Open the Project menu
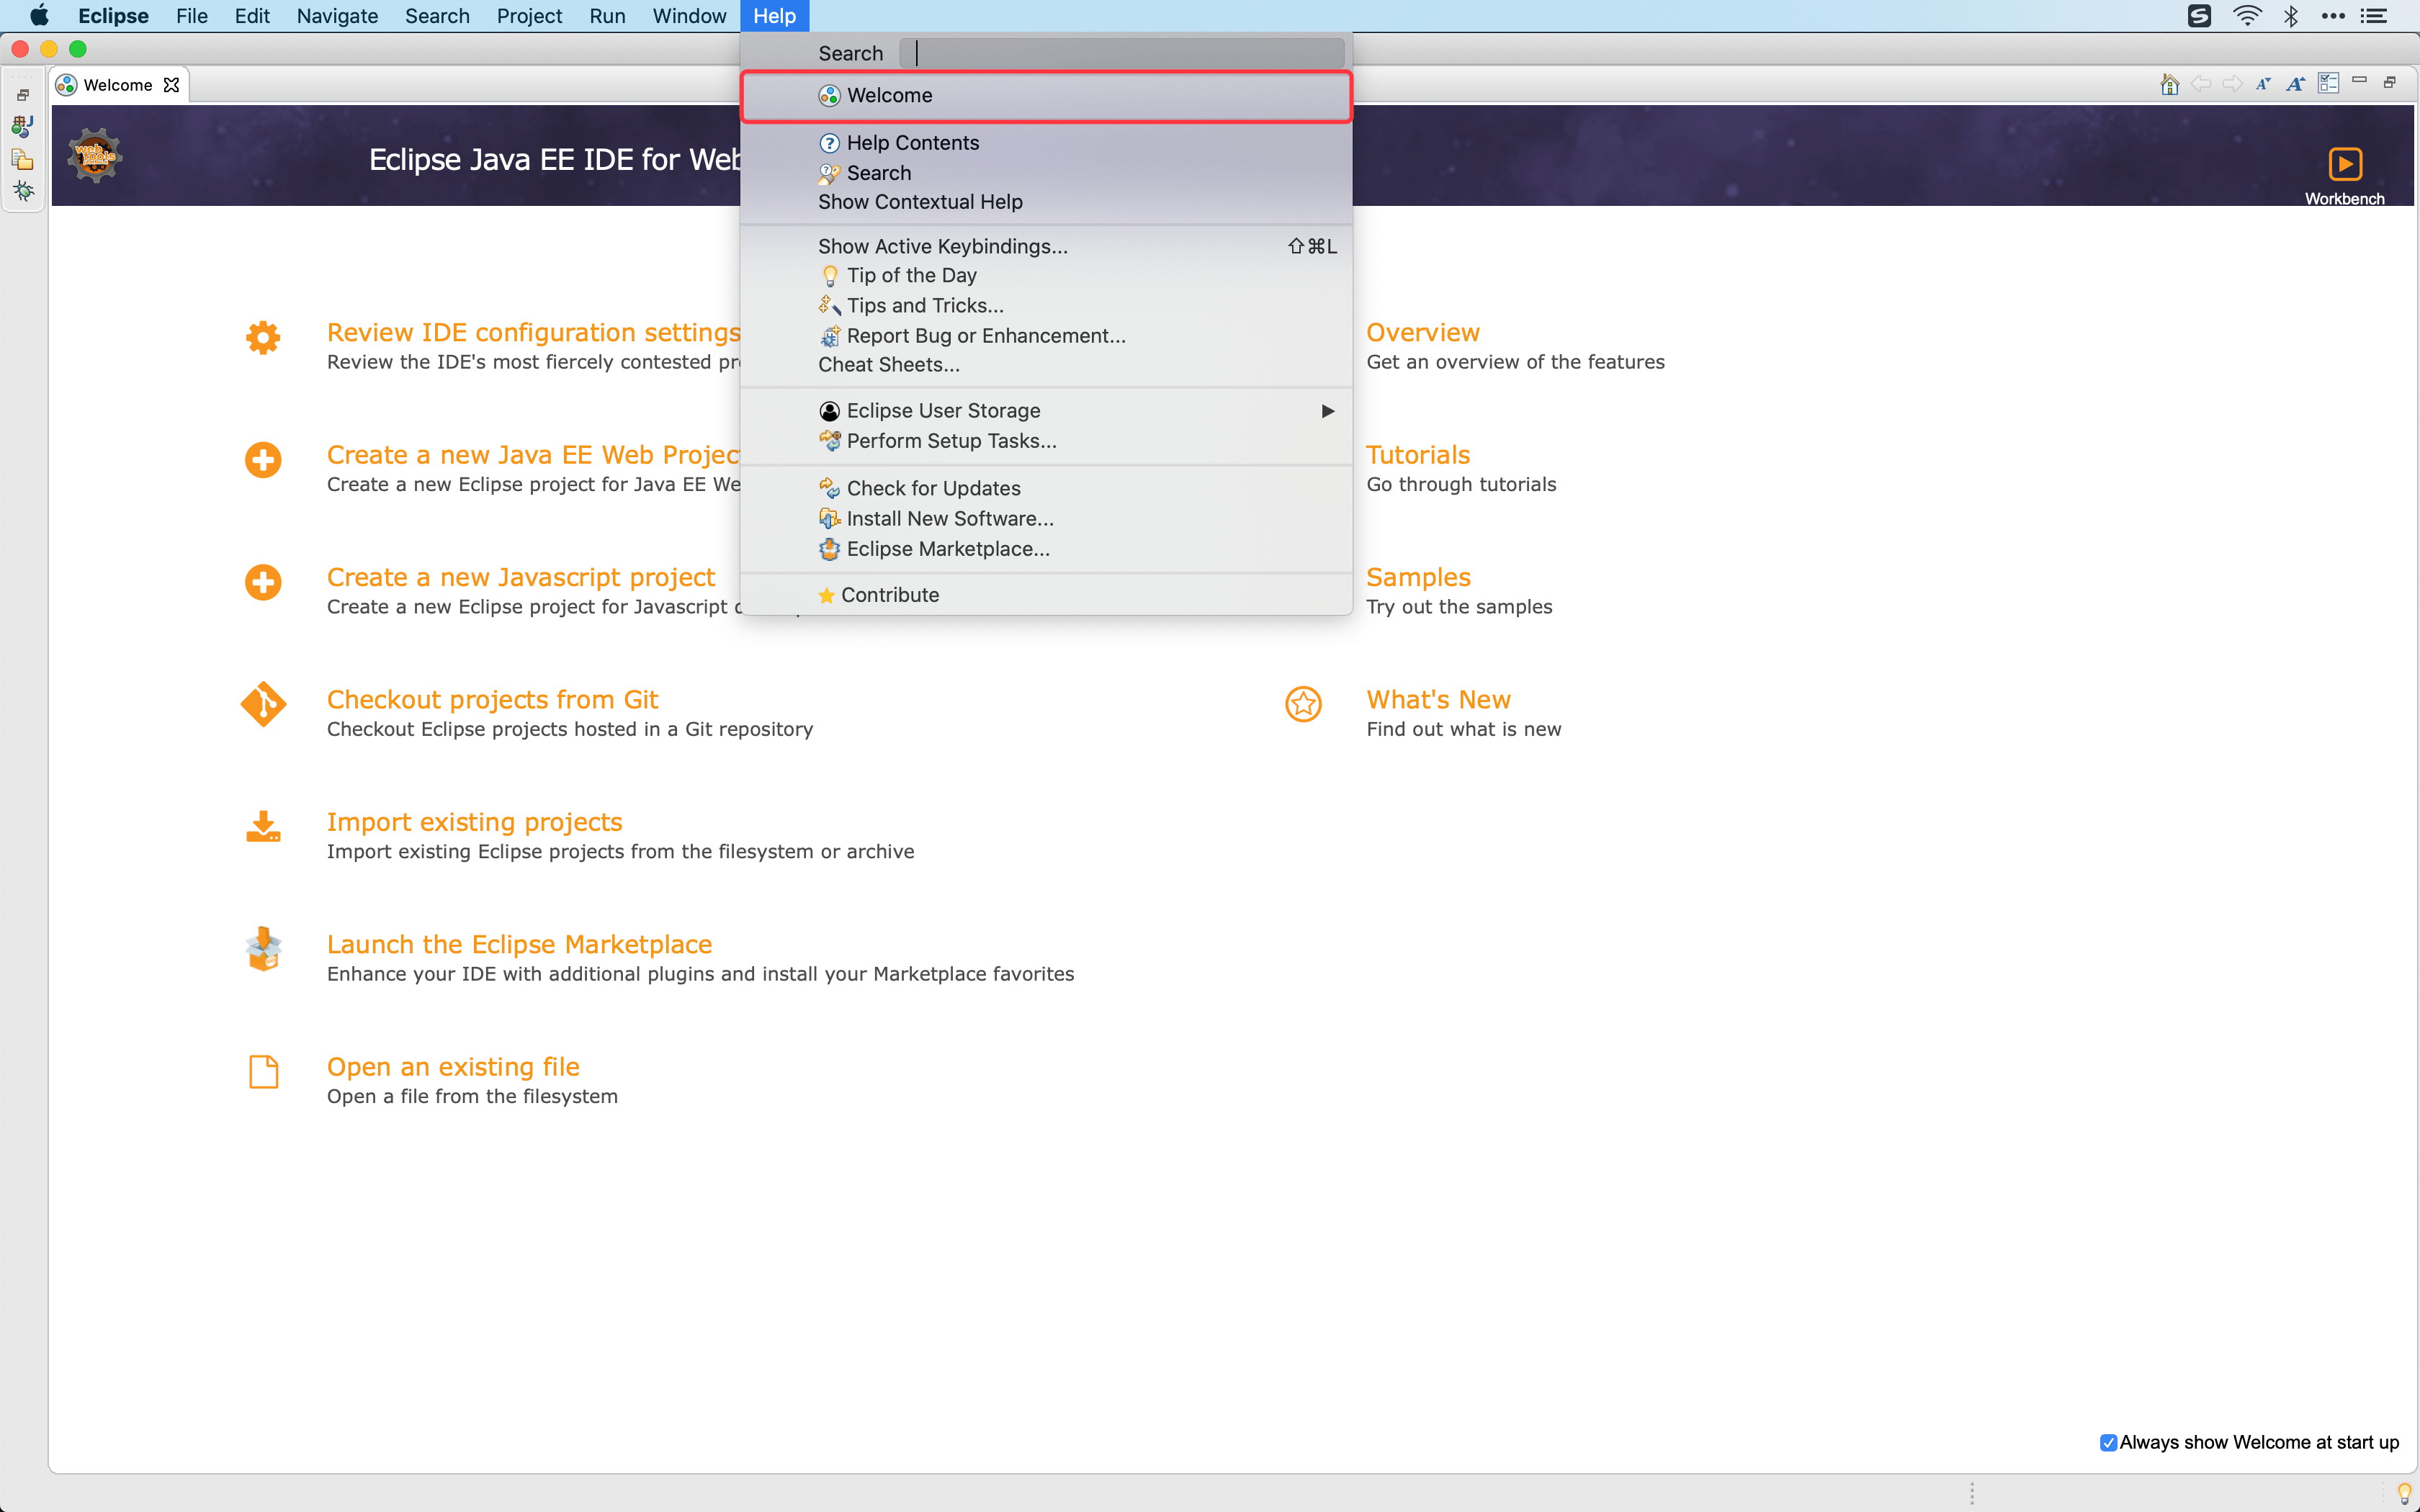The width and height of the screenshot is (2420, 1512). point(529,16)
